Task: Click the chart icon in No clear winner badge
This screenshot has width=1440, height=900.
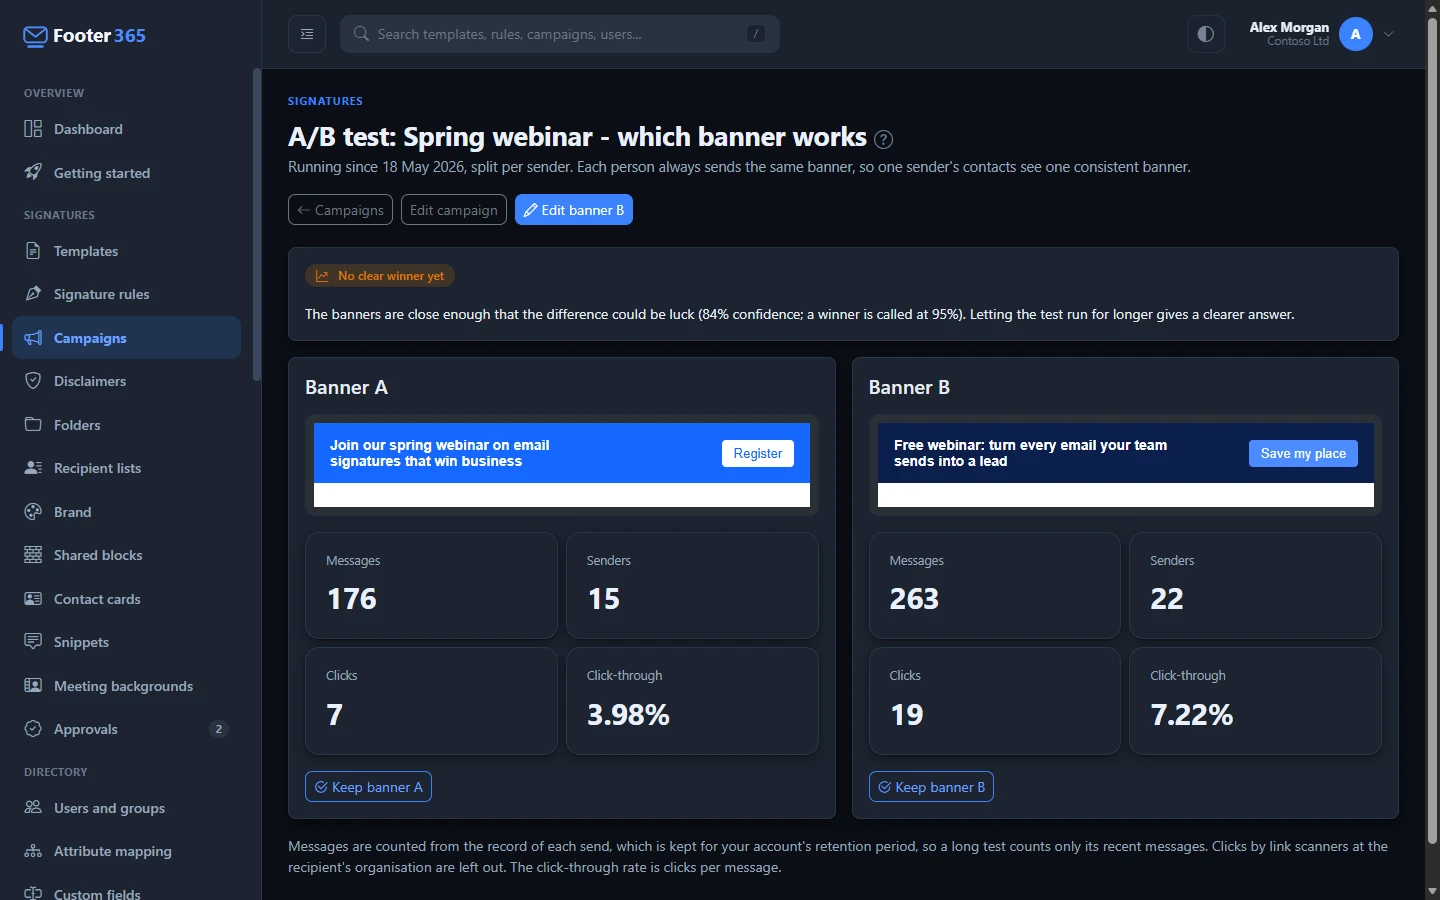Action: (x=322, y=276)
